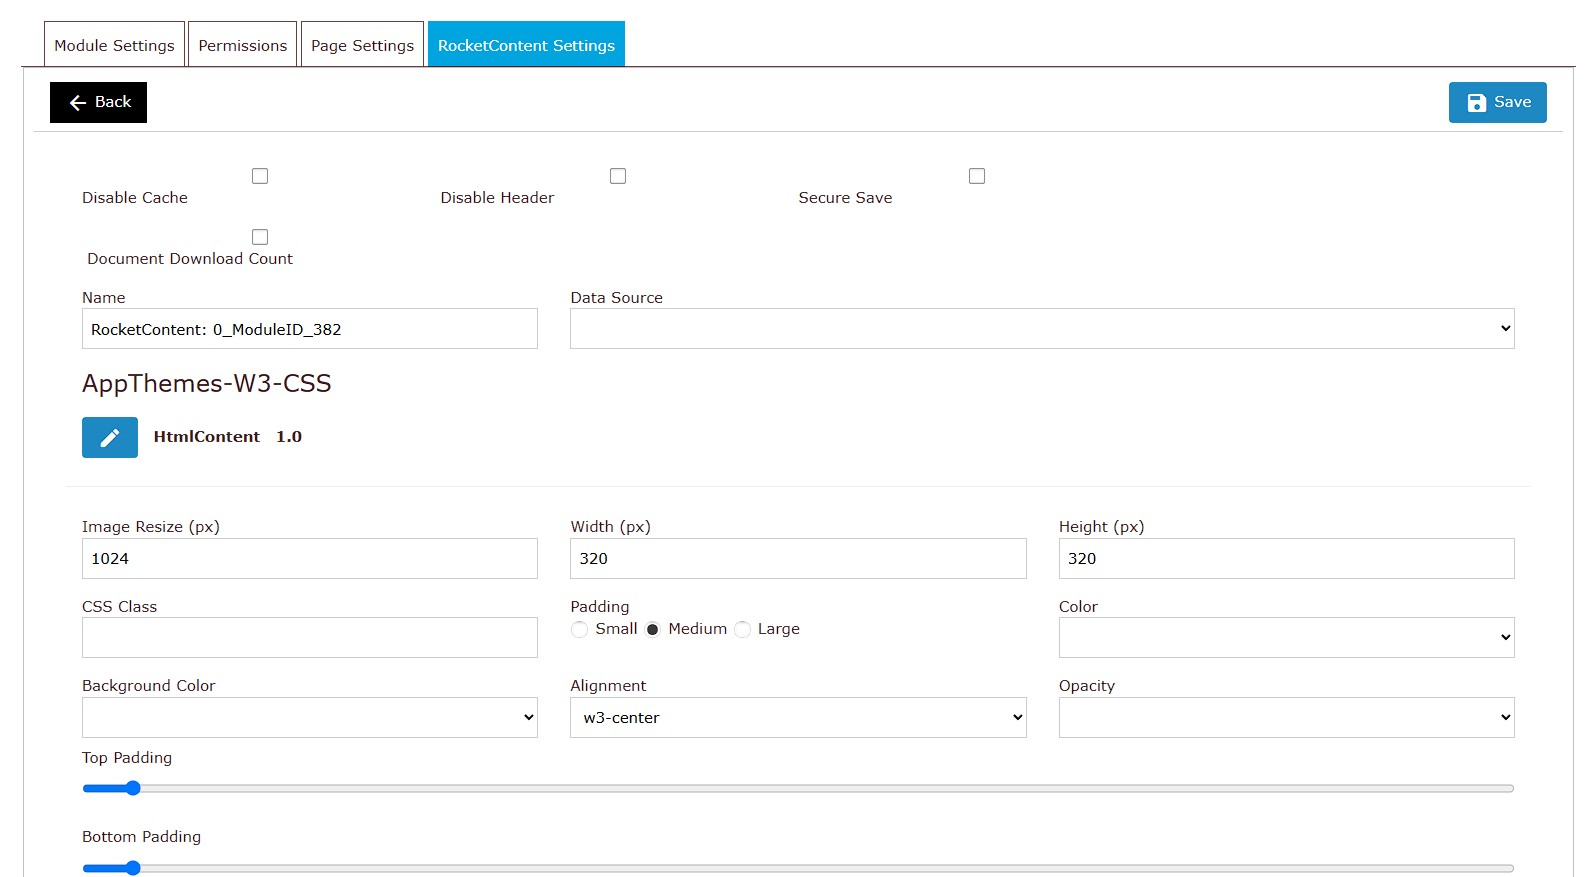1586x877 pixels.
Task: Focus the CSS Class text field
Action: pos(310,638)
